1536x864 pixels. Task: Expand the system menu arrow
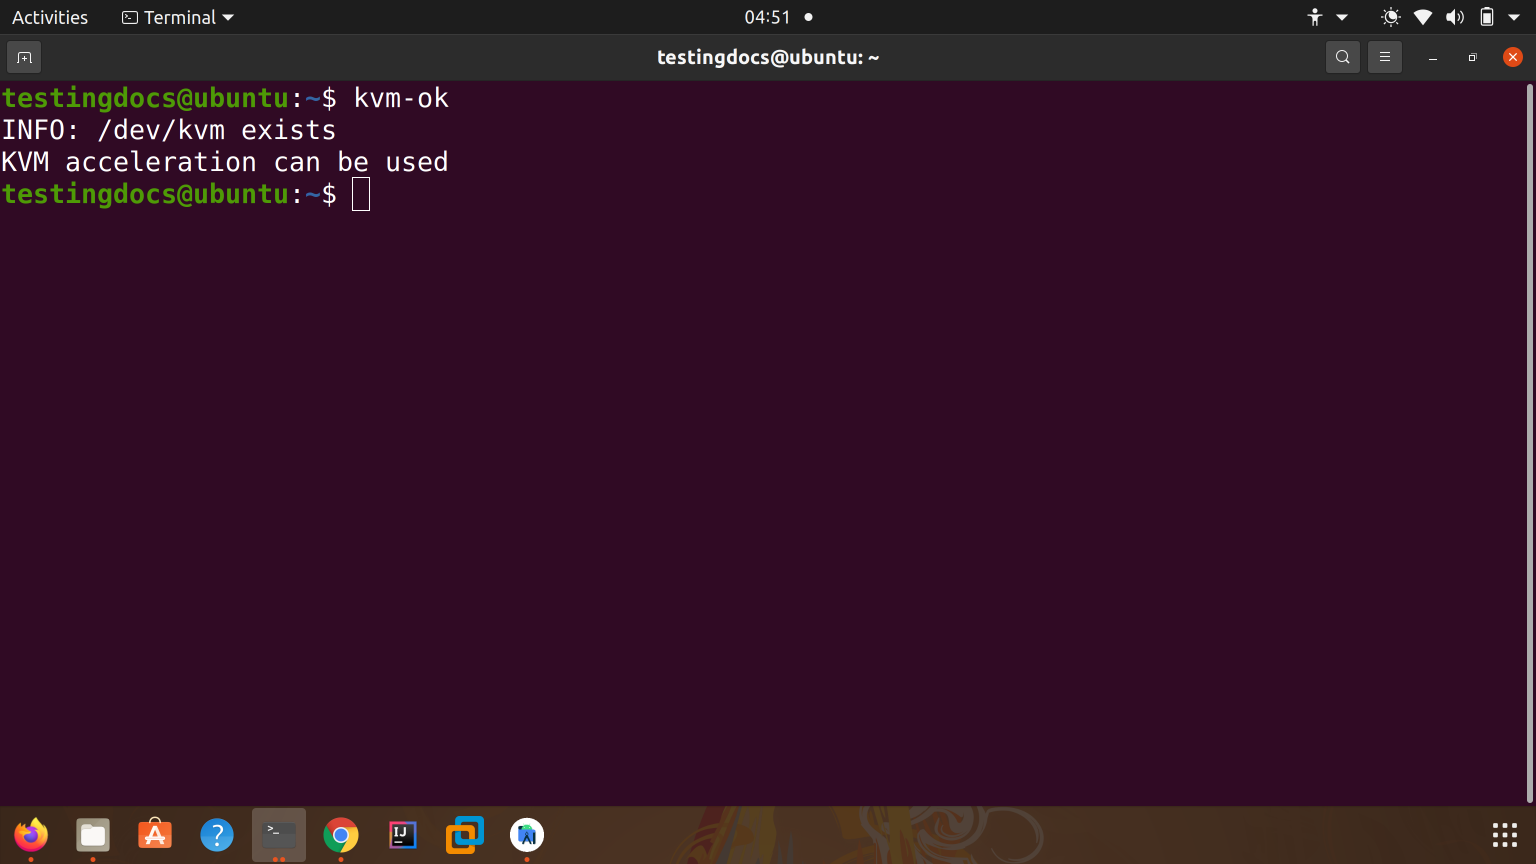point(1514,17)
